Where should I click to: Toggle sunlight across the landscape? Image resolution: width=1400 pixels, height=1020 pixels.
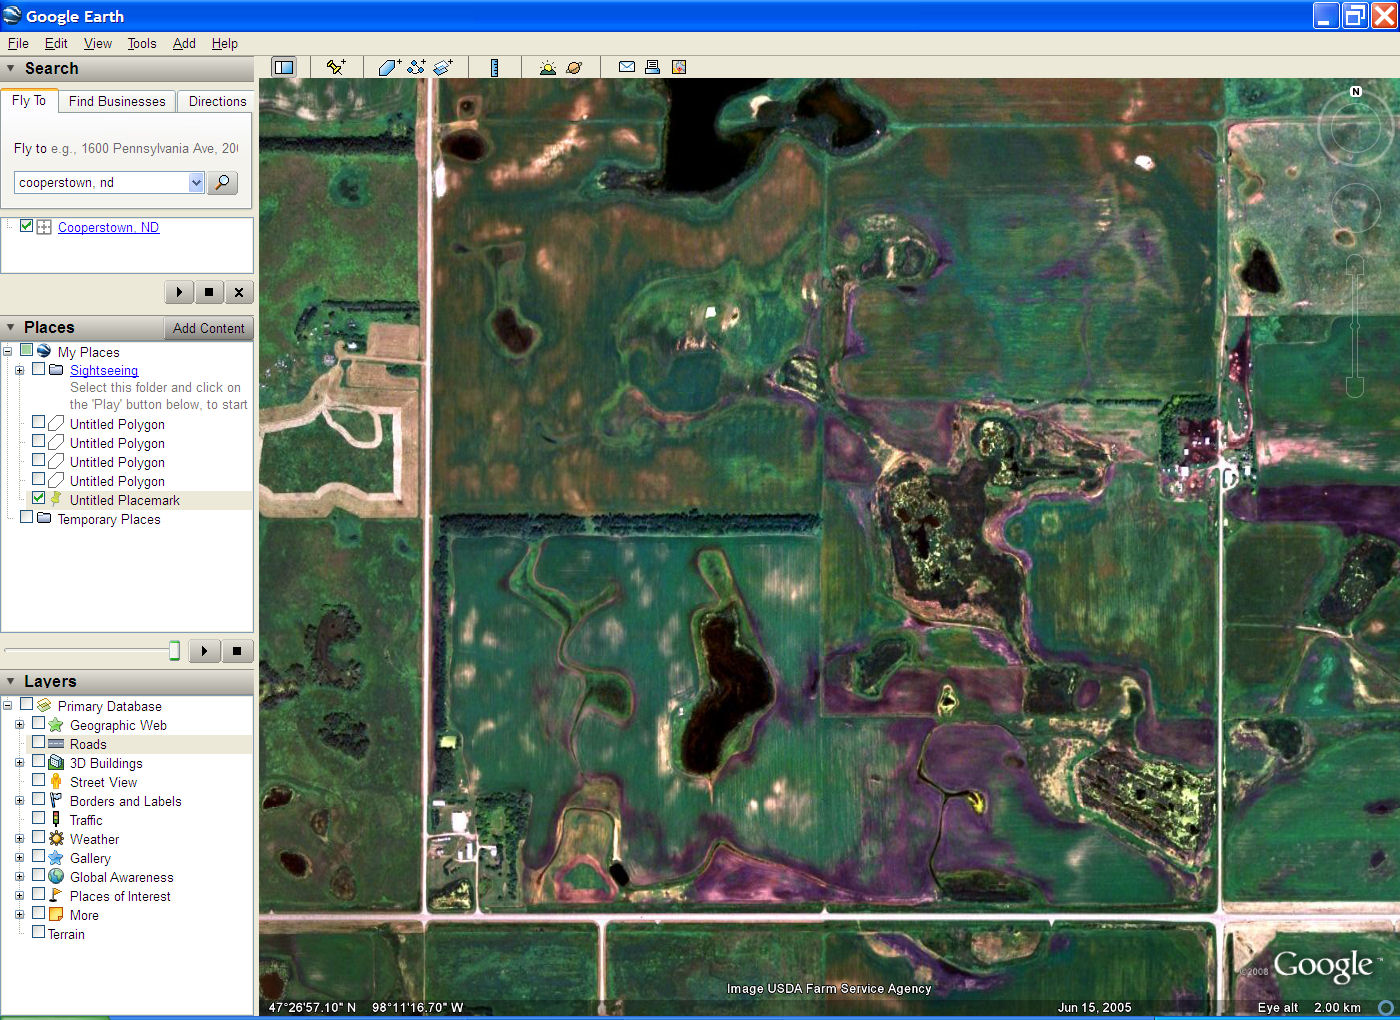pyautogui.click(x=547, y=67)
